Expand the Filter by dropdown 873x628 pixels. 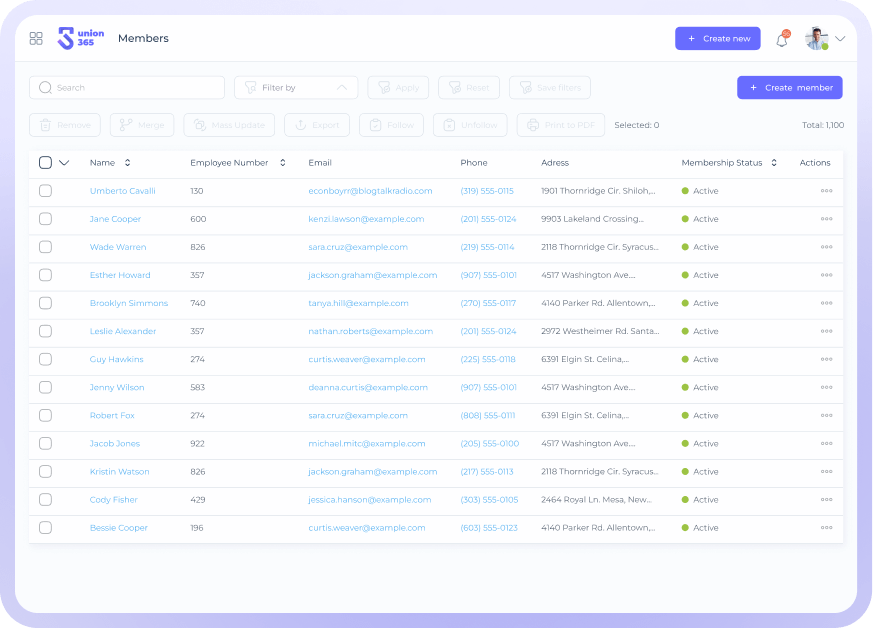(296, 88)
